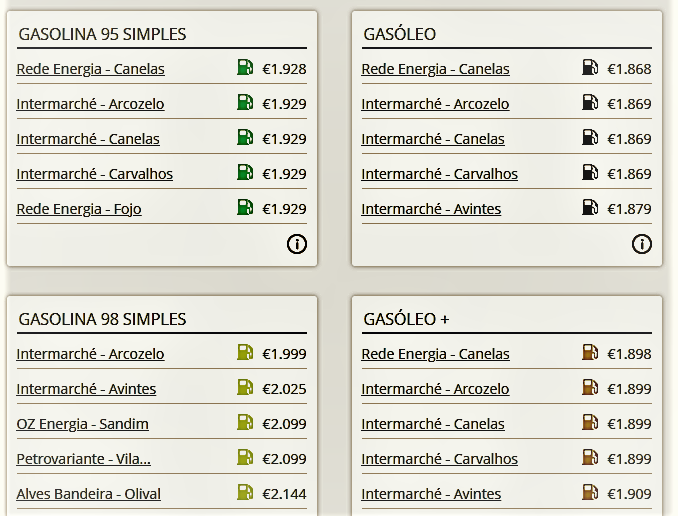Click olive pump icon beside OZ Energia - Sandim
Viewport: 678px width, 516px height.
[245, 422]
